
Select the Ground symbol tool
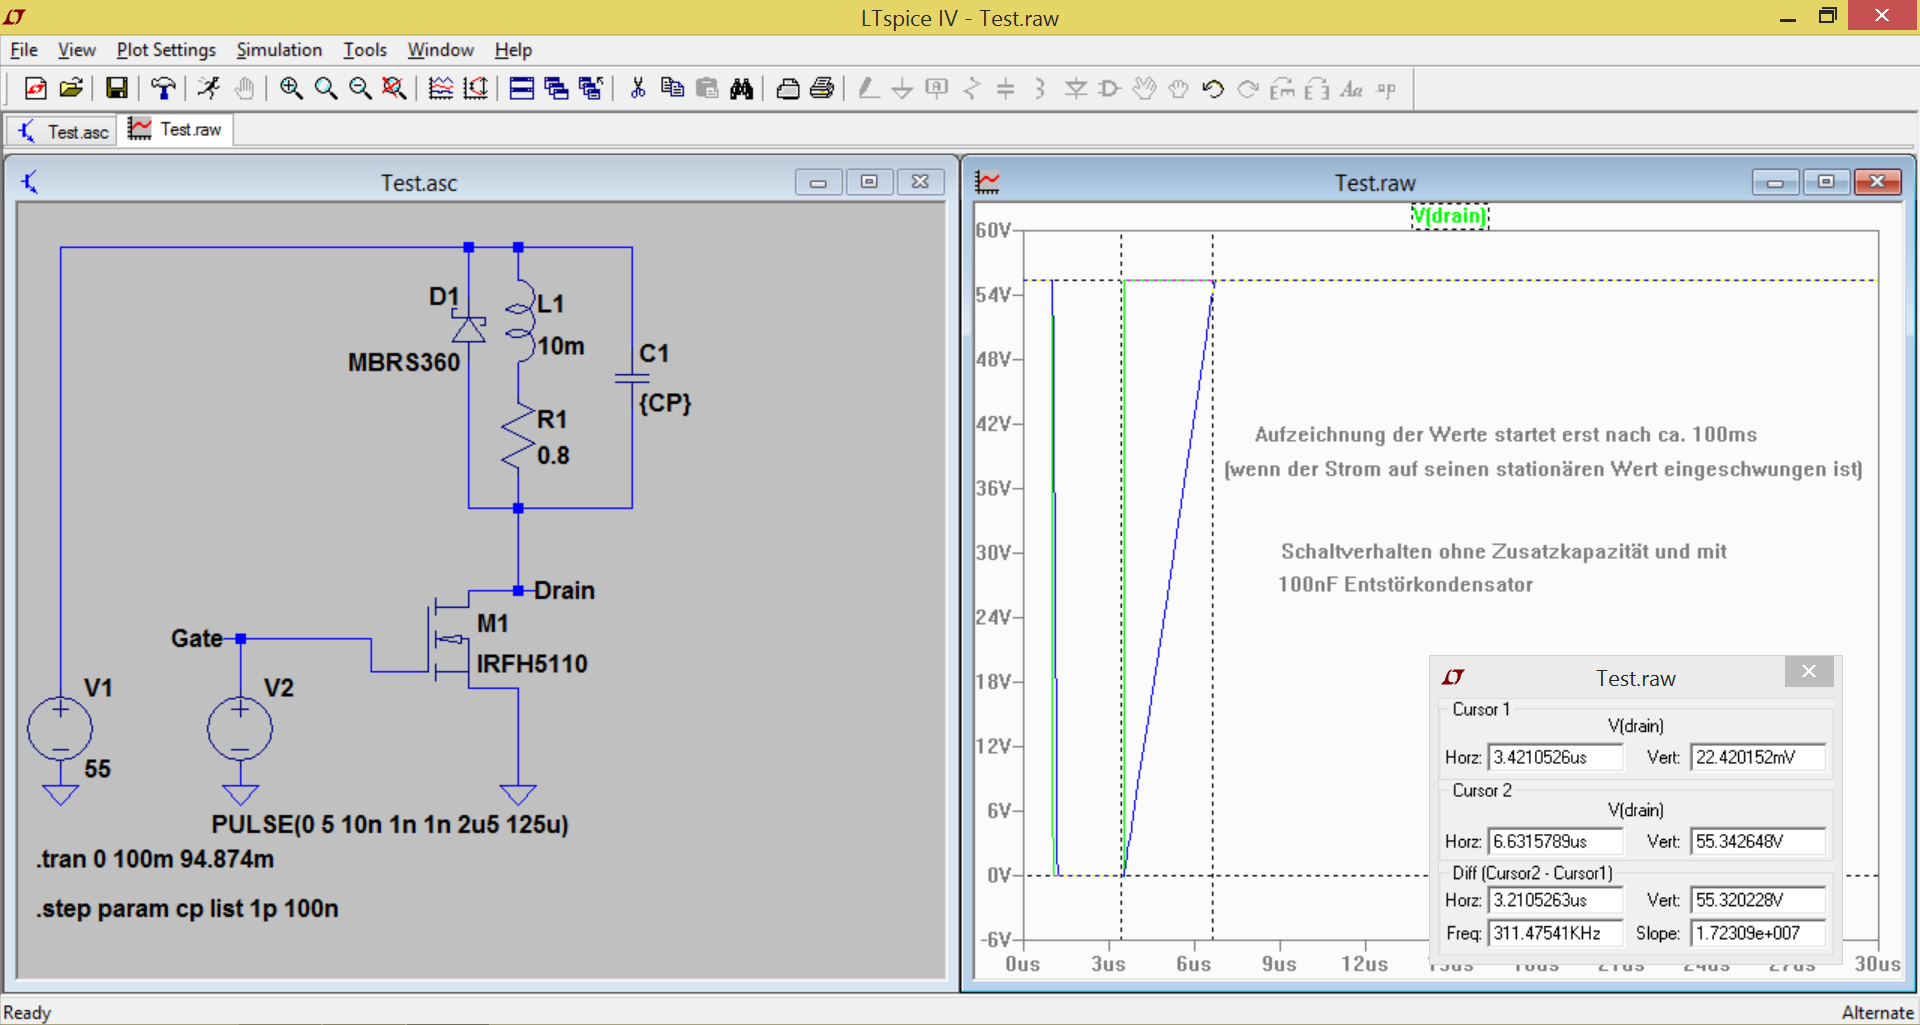902,89
